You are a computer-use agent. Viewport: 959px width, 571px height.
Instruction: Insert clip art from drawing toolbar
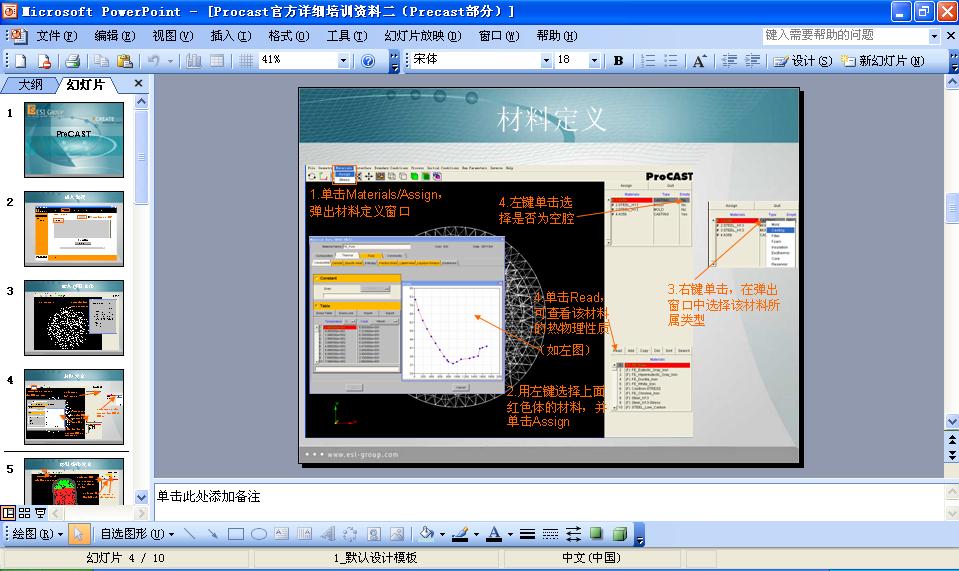coord(374,534)
